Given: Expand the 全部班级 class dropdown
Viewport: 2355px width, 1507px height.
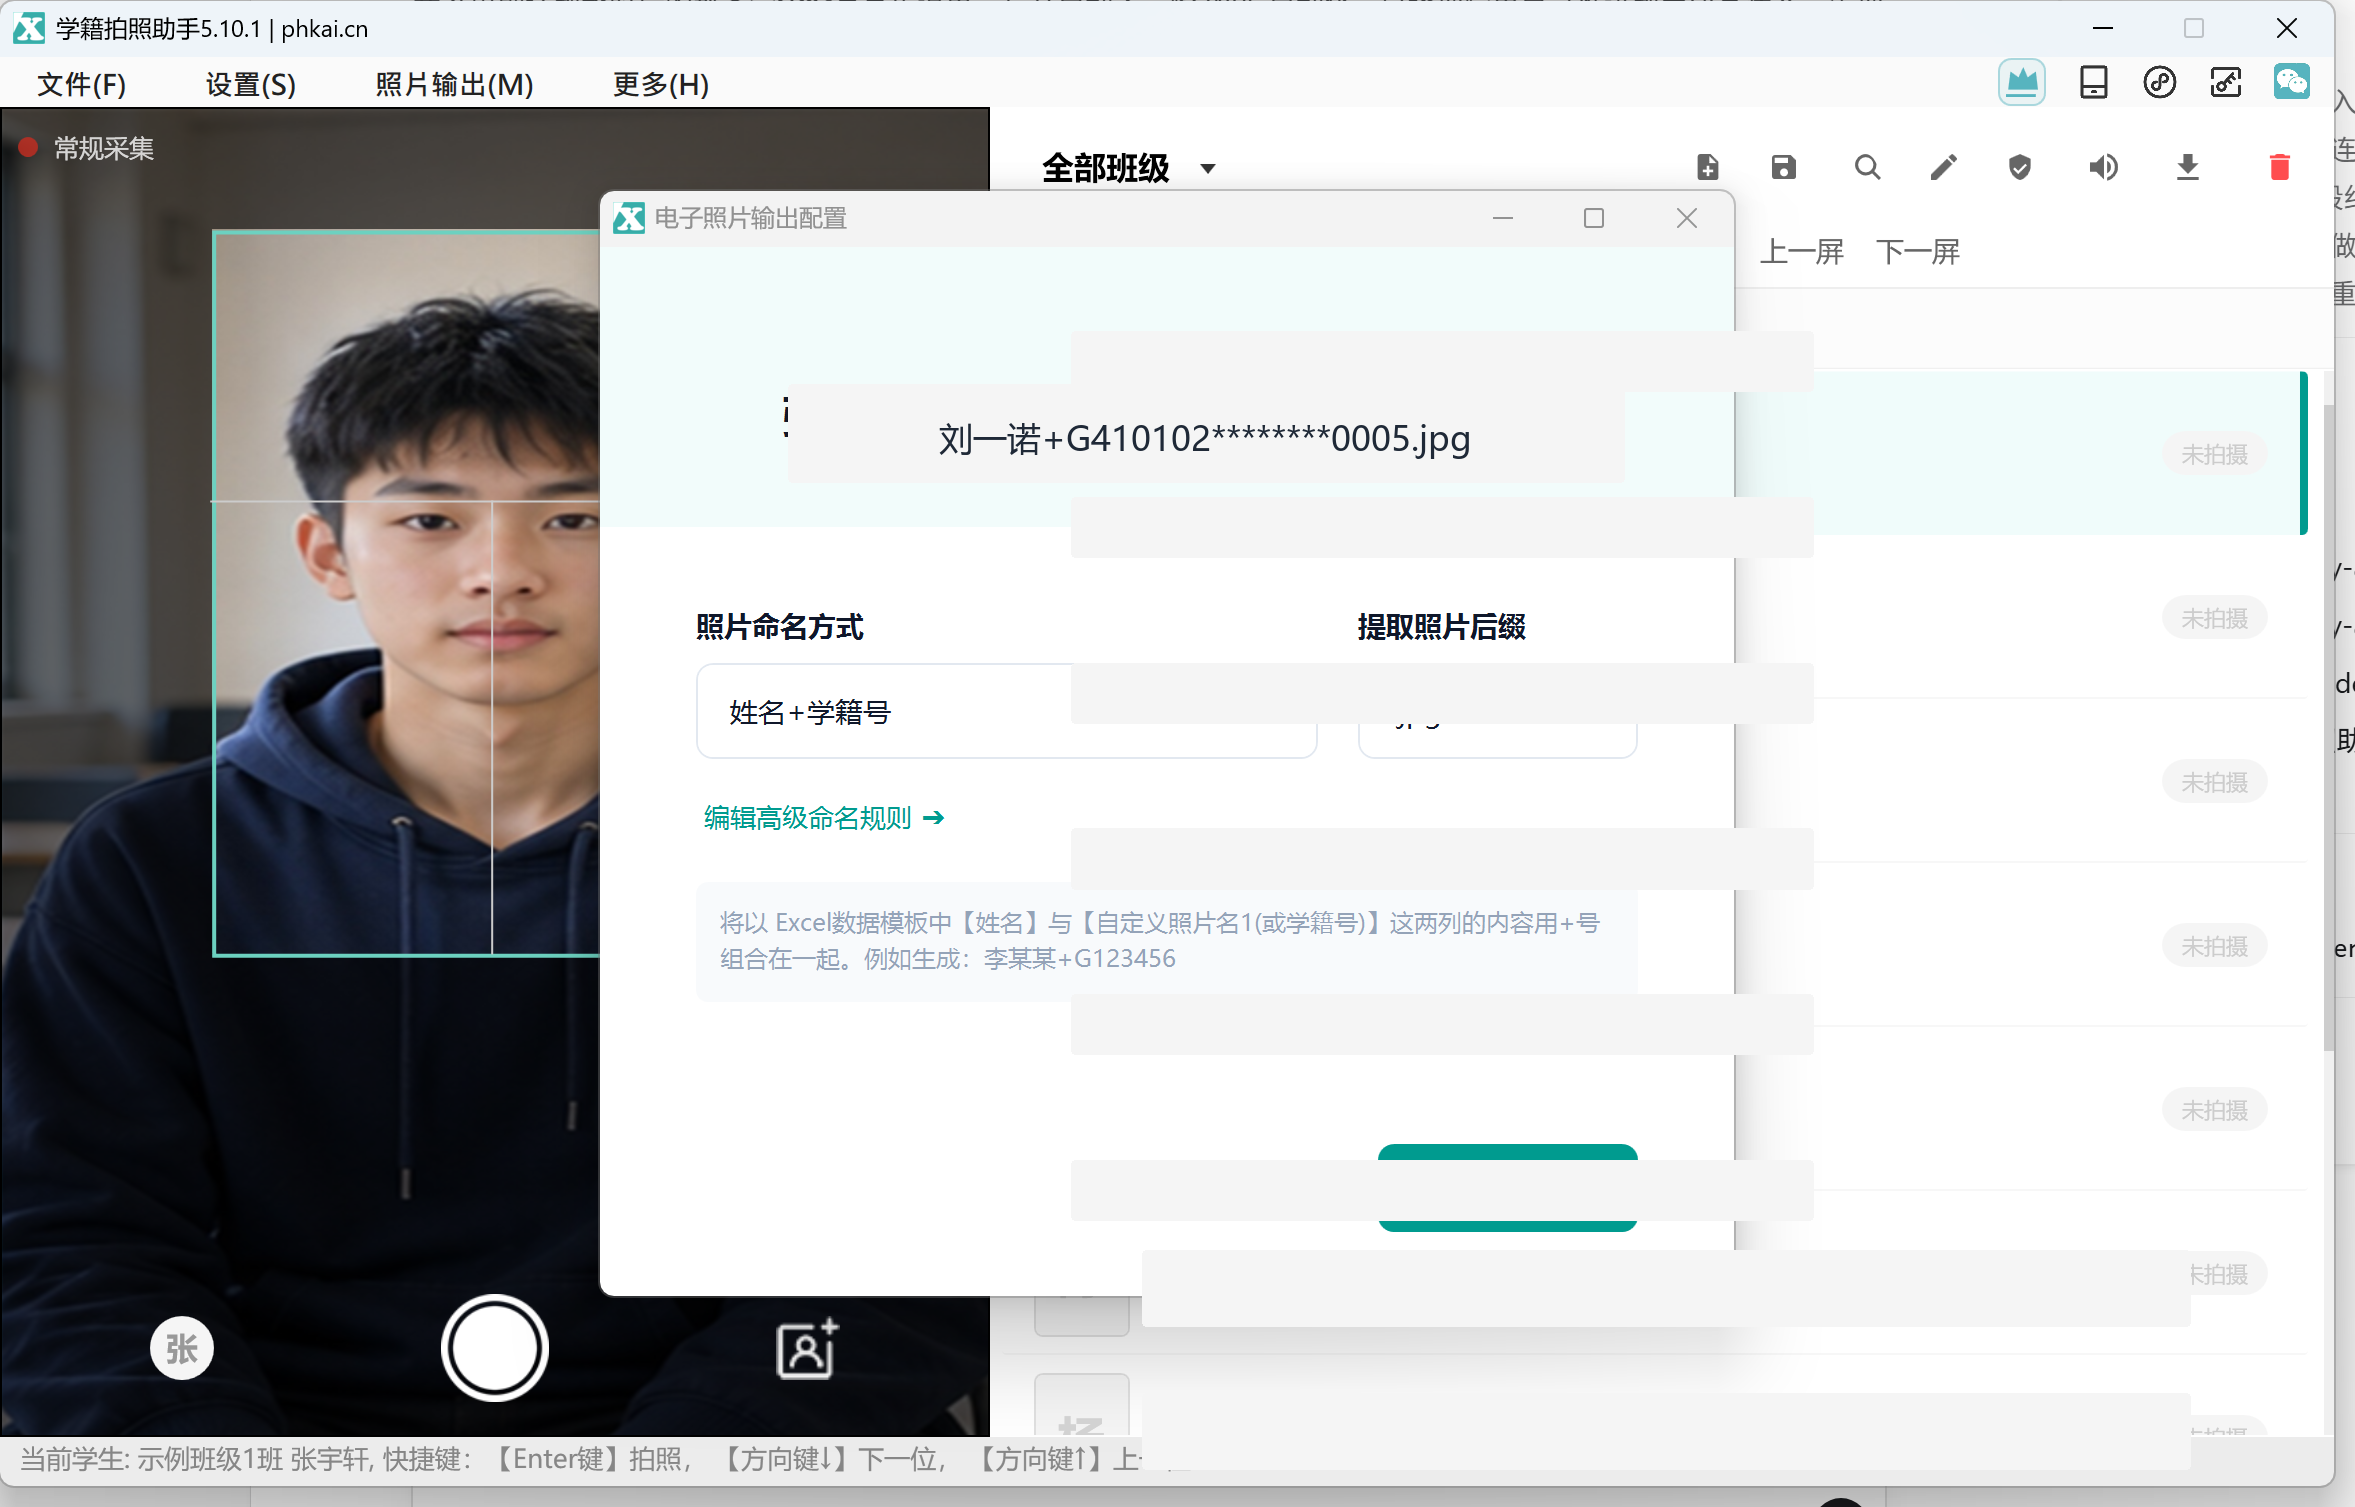Looking at the screenshot, I should point(1129,168).
